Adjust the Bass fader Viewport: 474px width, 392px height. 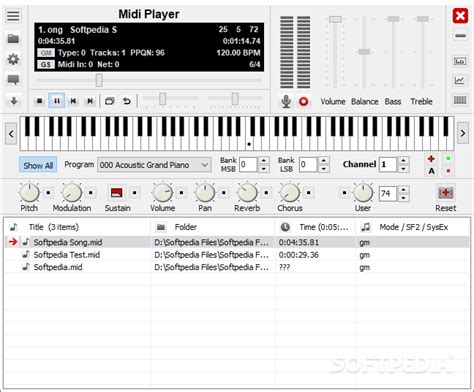pos(393,19)
